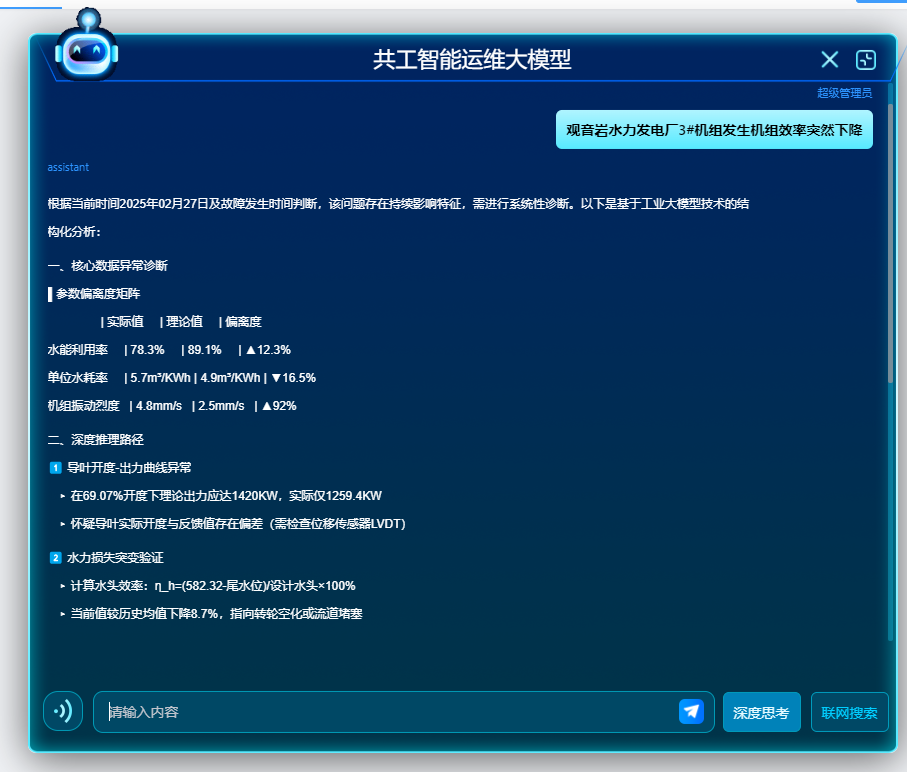Send message with the paper plane icon
Image resolution: width=907 pixels, height=772 pixels.
click(691, 711)
